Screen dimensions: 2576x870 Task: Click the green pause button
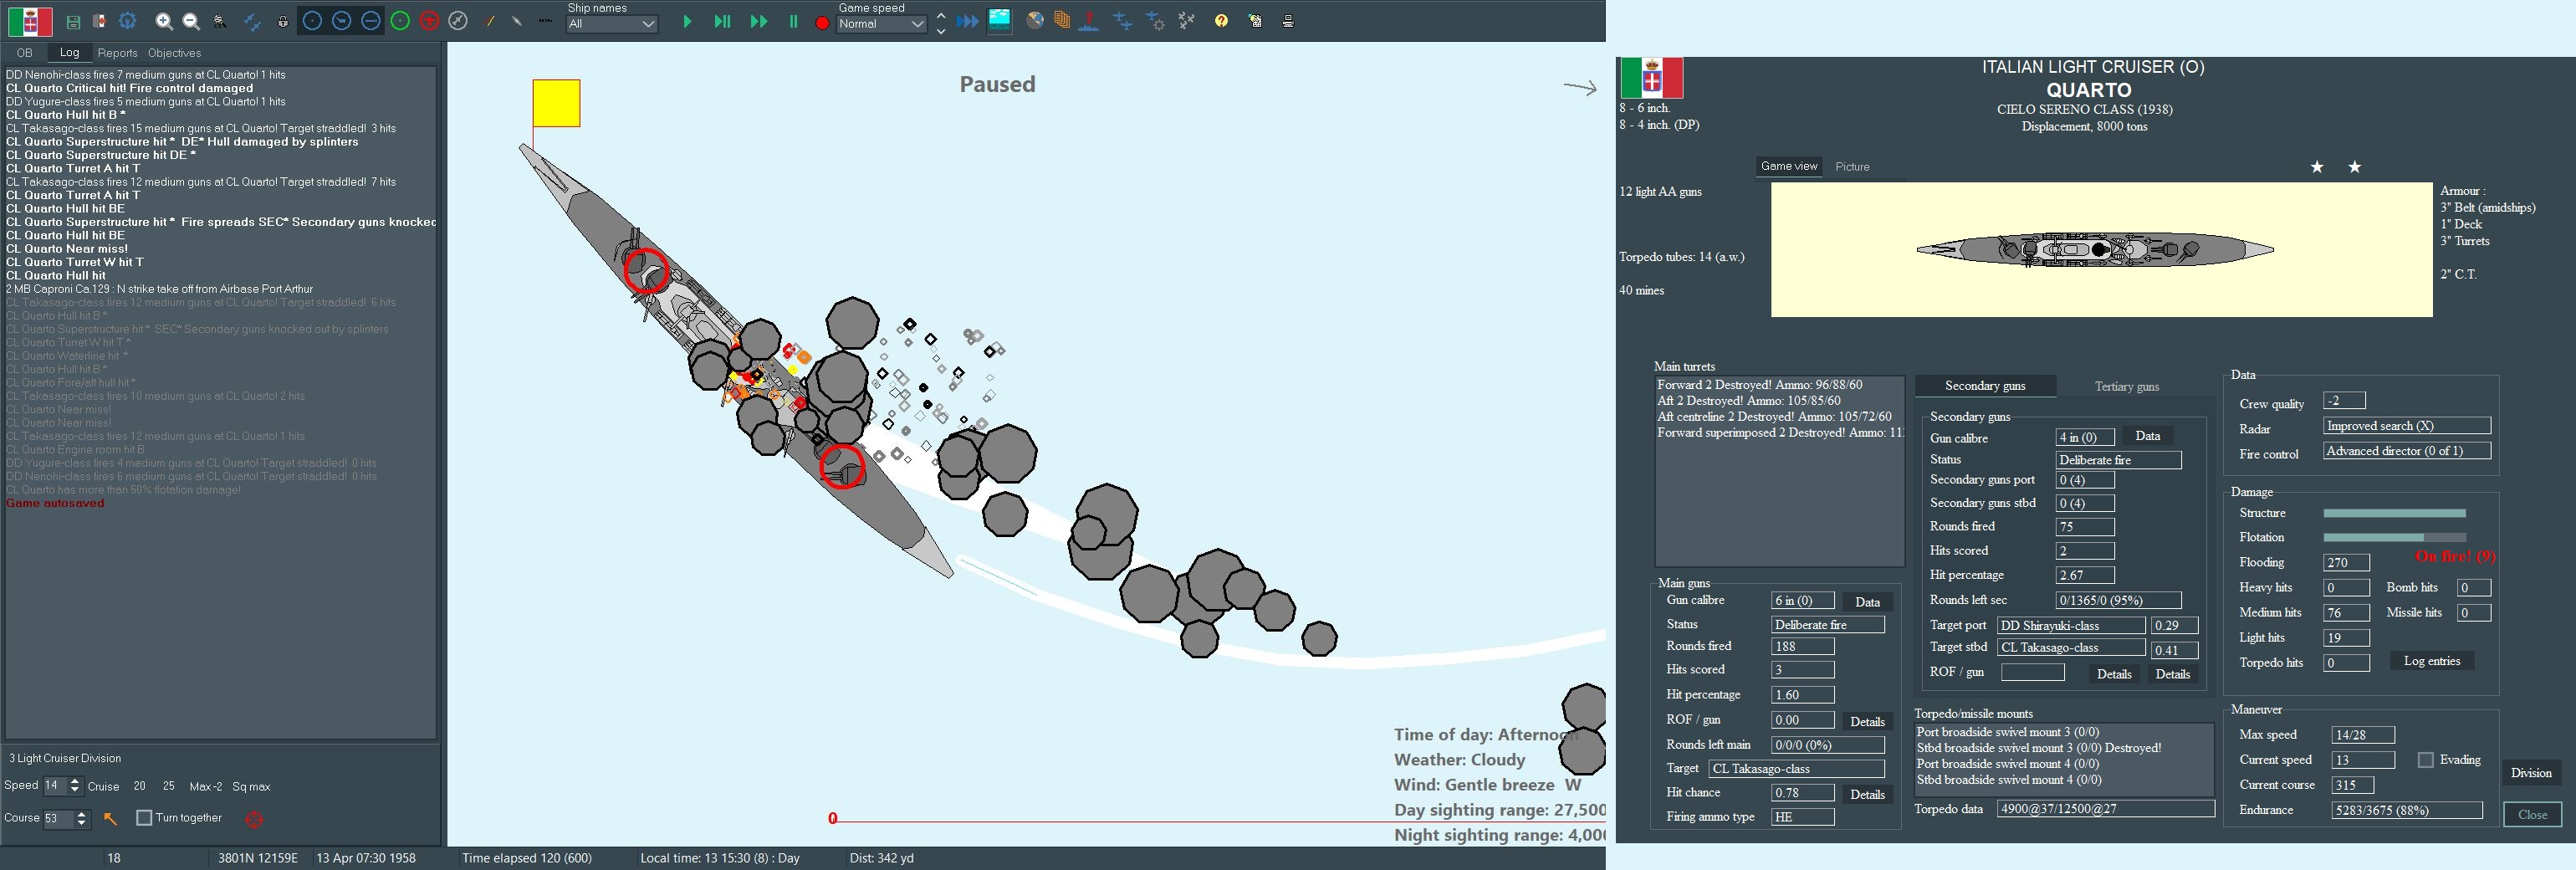(793, 21)
